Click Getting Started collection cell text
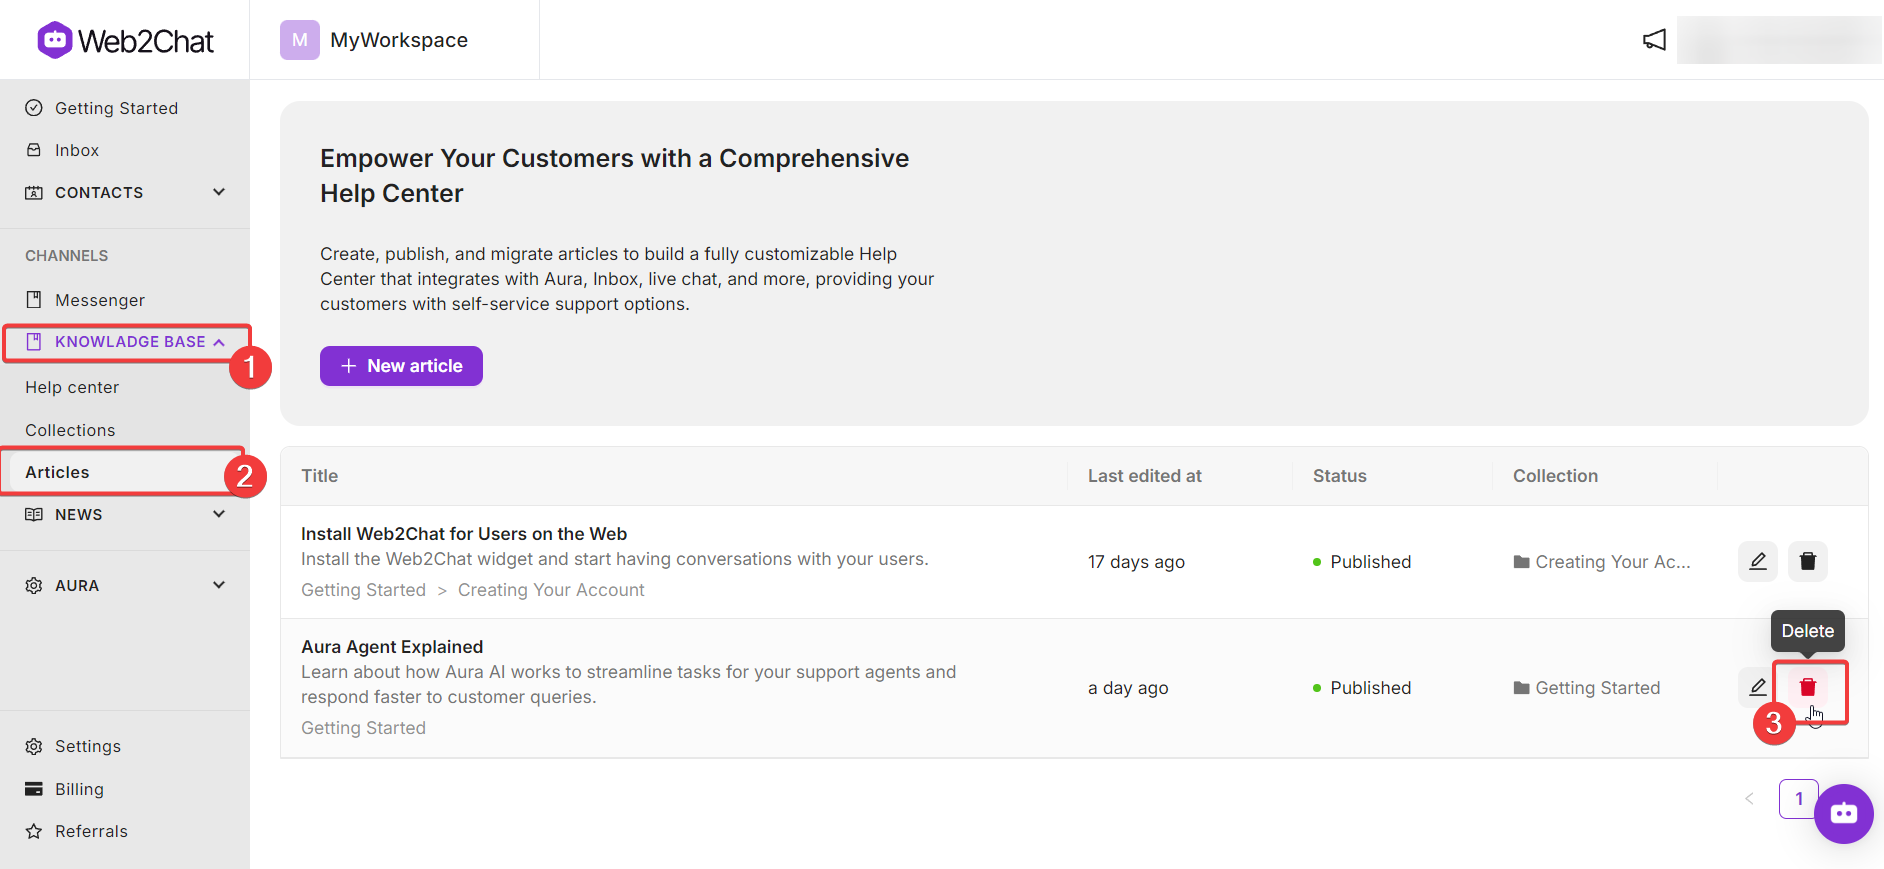The width and height of the screenshot is (1884, 869). pyautogui.click(x=1598, y=688)
